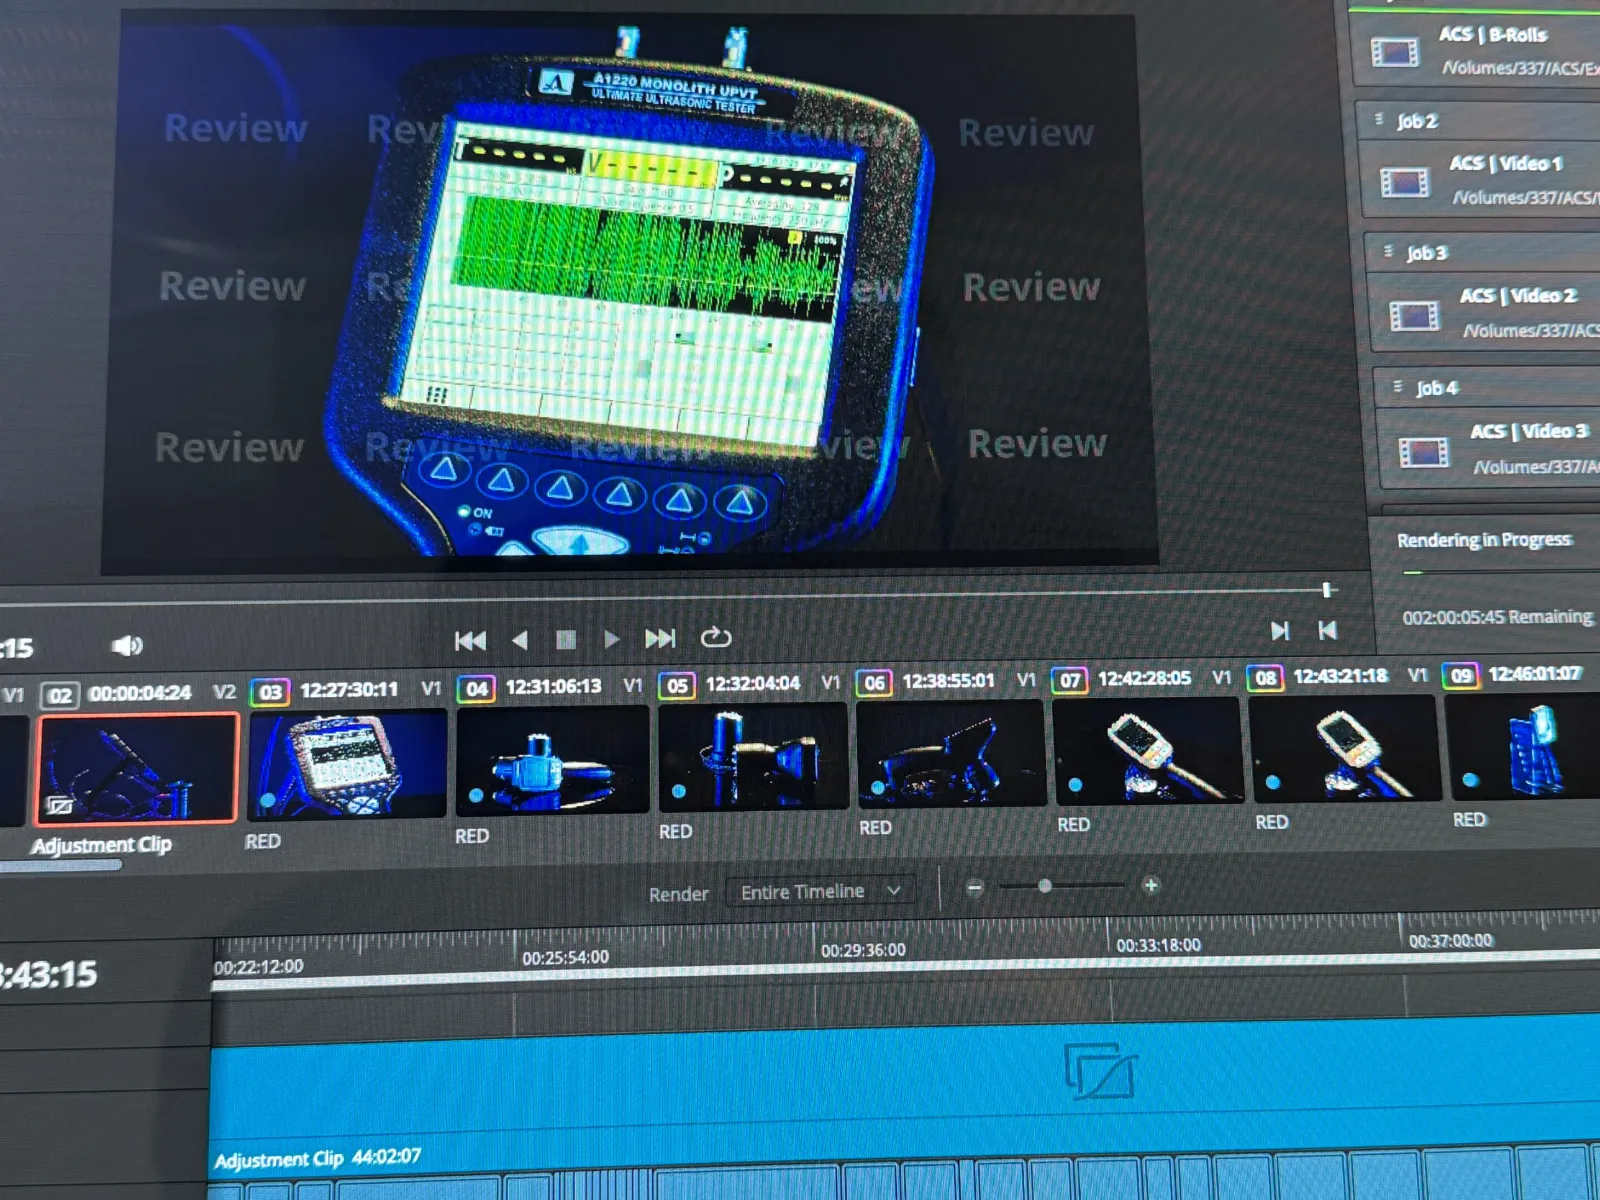This screenshot has height=1200, width=1600.
Task: Select clip 03 thumbnail at 12:27:30:11
Action: (346, 765)
